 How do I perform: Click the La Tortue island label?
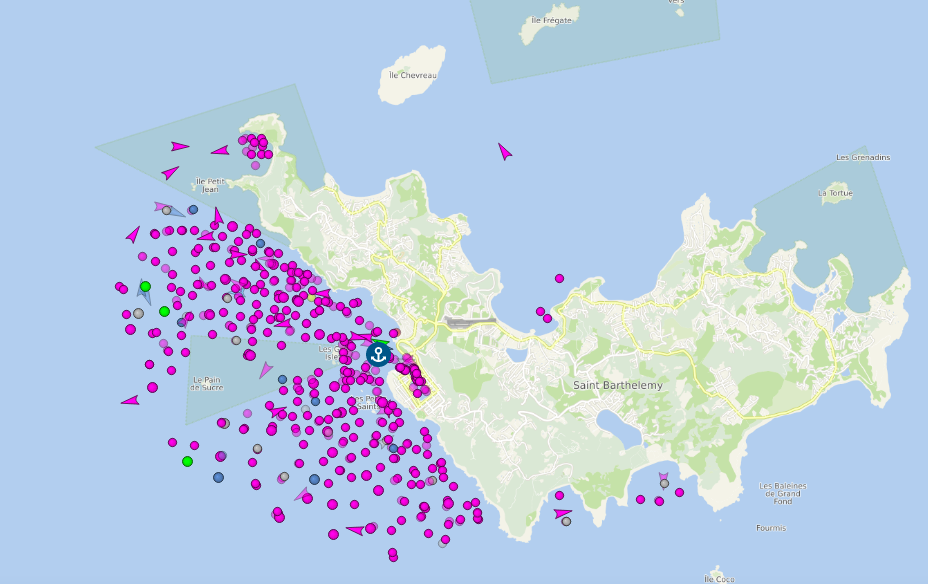tap(835, 193)
